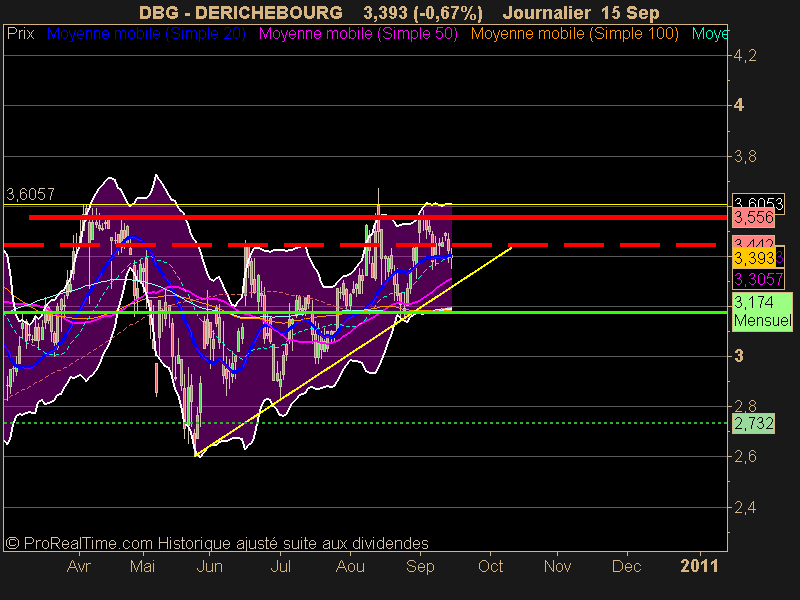Screen dimensions: 800x600
Task: Click the Jul month on the time axis
Action: point(280,566)
